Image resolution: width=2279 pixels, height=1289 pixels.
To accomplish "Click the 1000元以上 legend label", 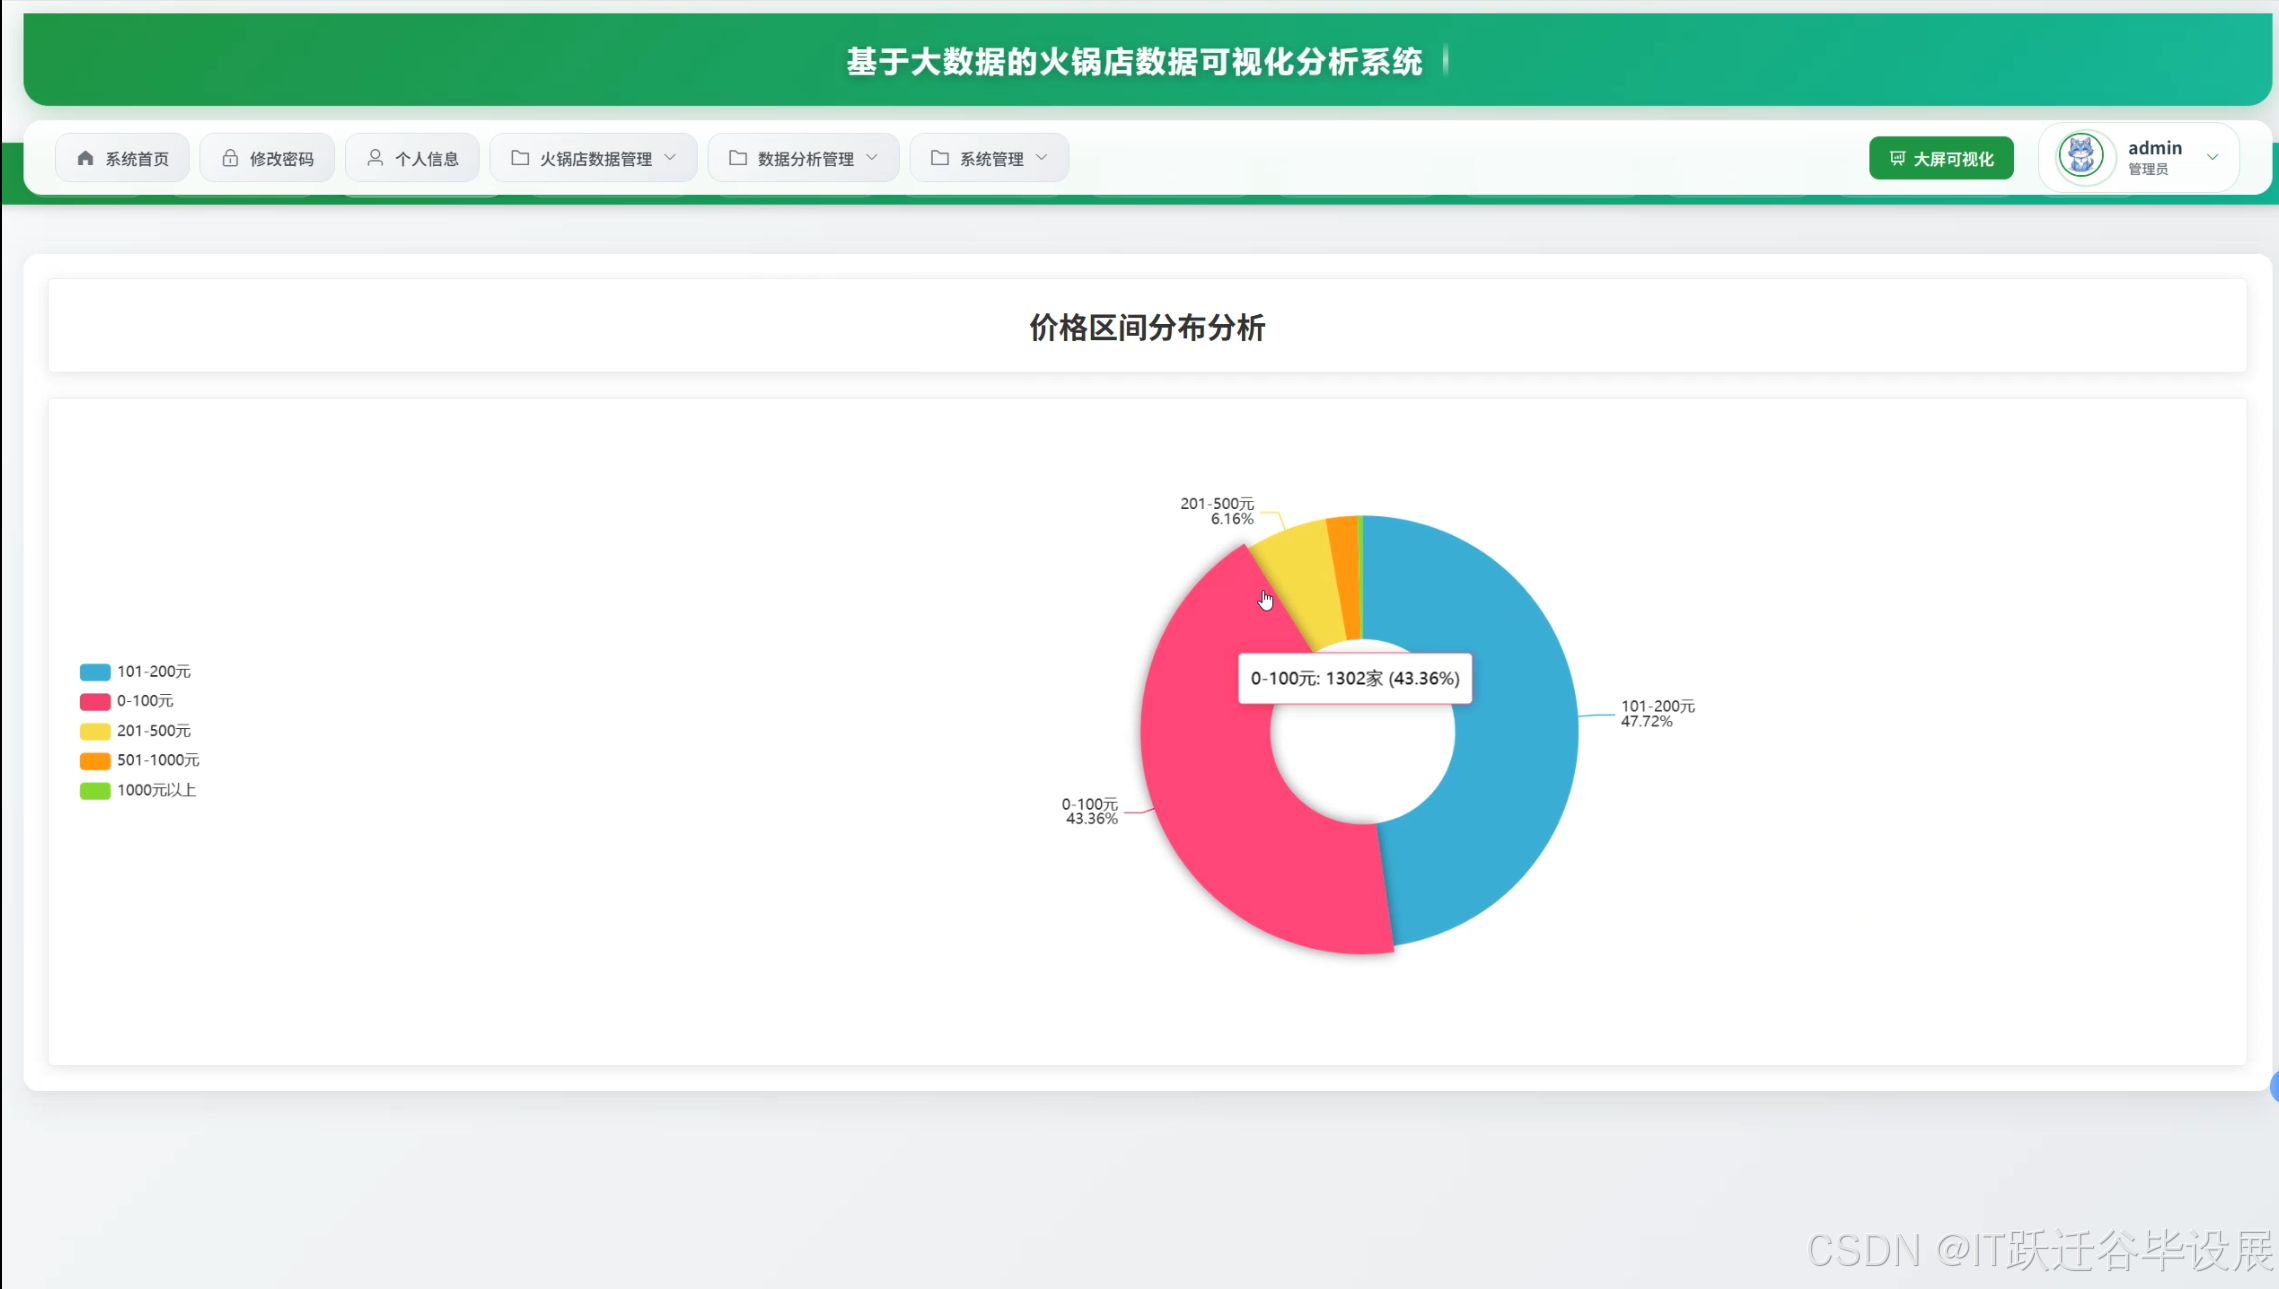I will click(156, 790).
